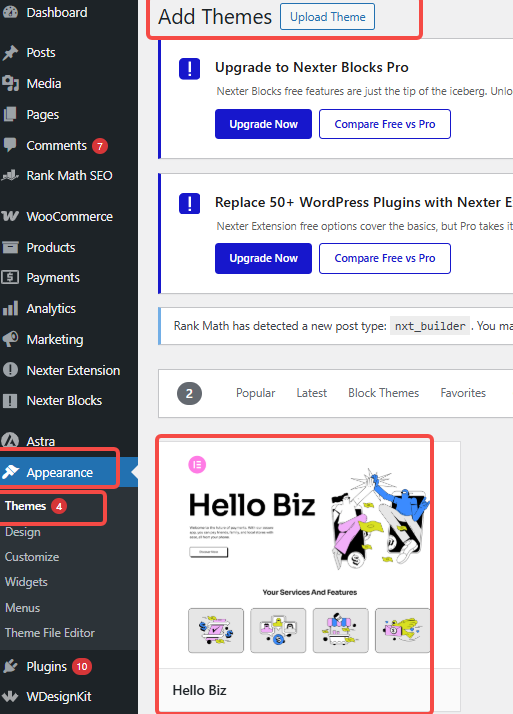Click the red 4 badge next to Themes
The width and height of the screenshot is (513, 714).
(59, 506)
